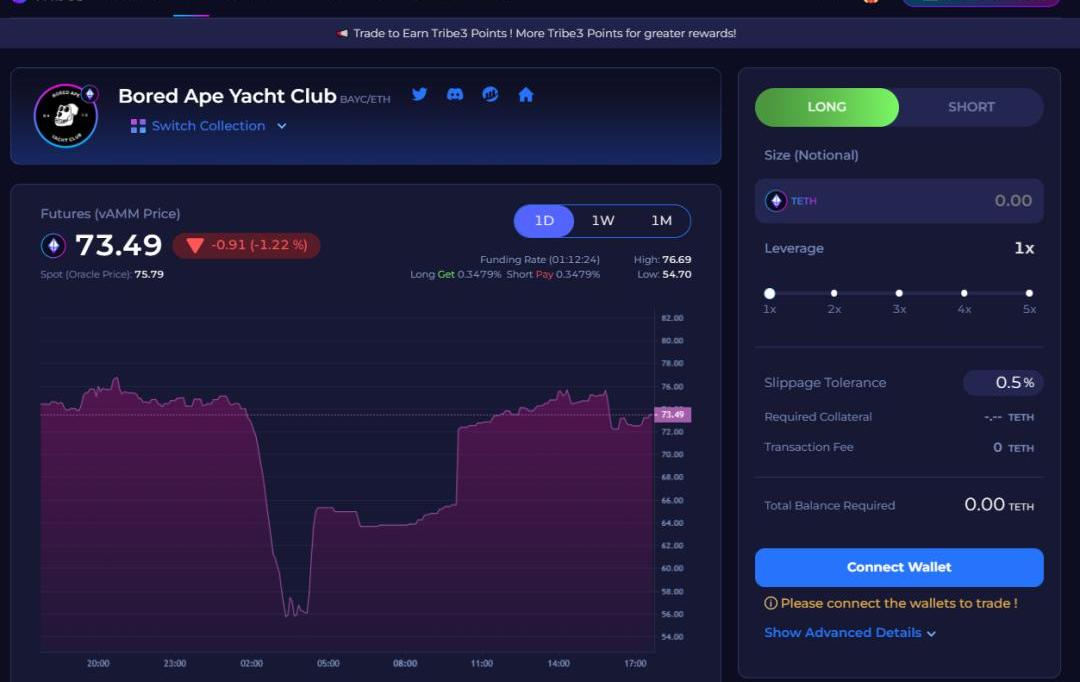
Task: Click the 73.49 futures price value
Action: coord(118,245)
